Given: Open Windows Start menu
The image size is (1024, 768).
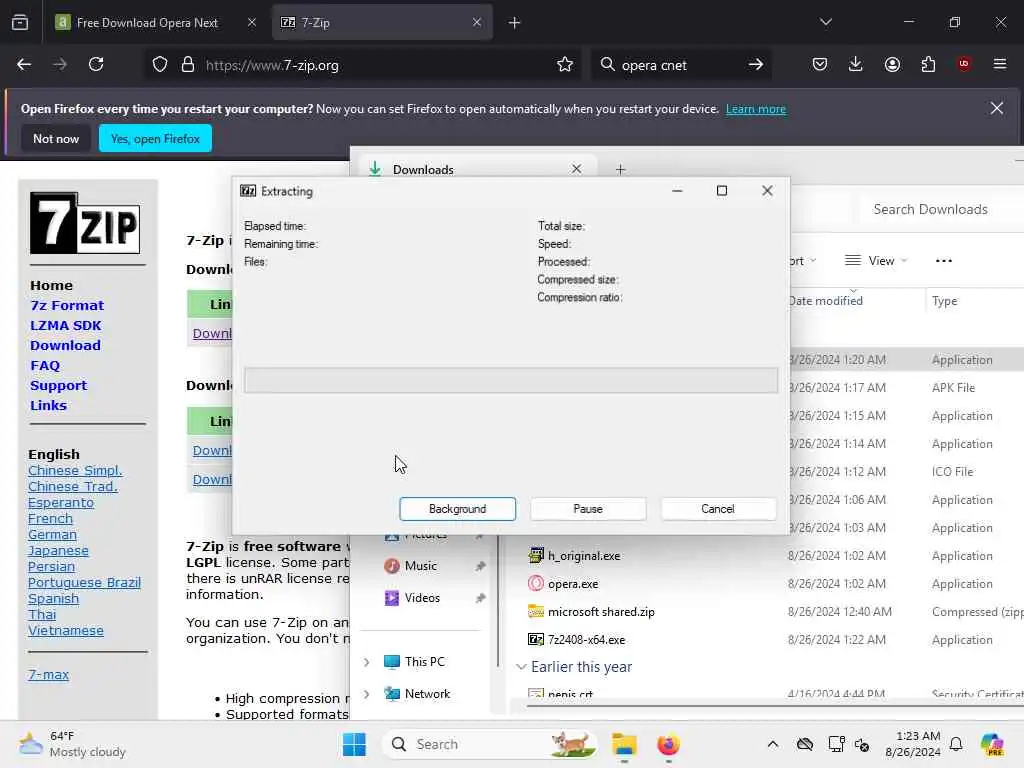Looking at the screenshot, I should [x=355, y=744].
